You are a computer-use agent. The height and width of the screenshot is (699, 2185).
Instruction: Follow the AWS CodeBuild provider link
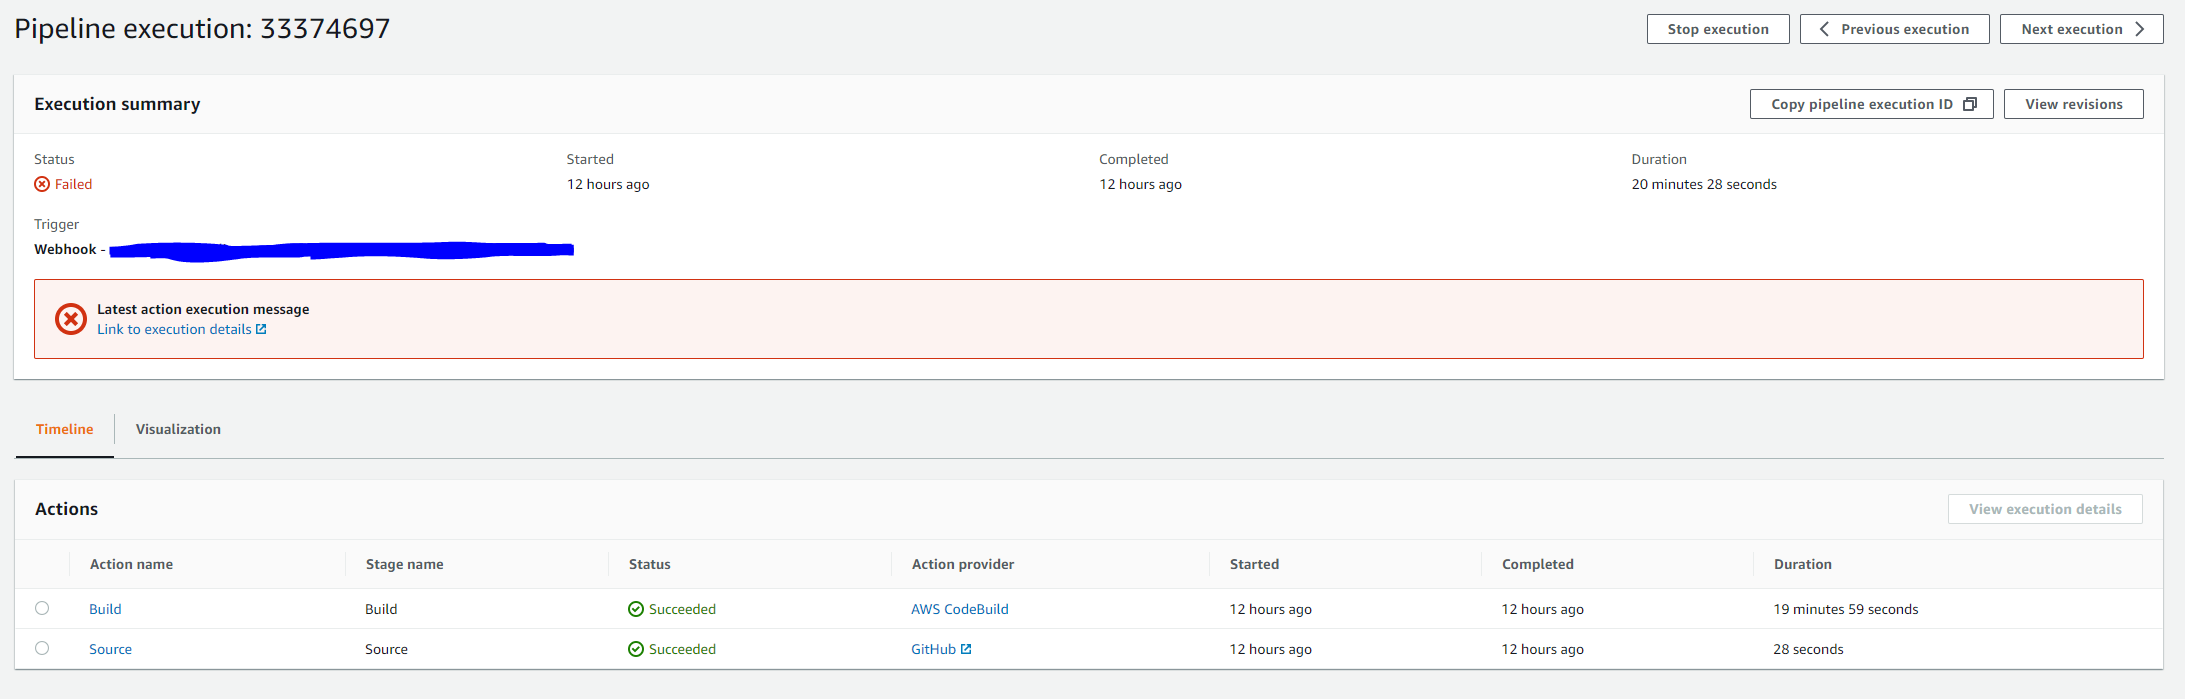tap(959, 609)
